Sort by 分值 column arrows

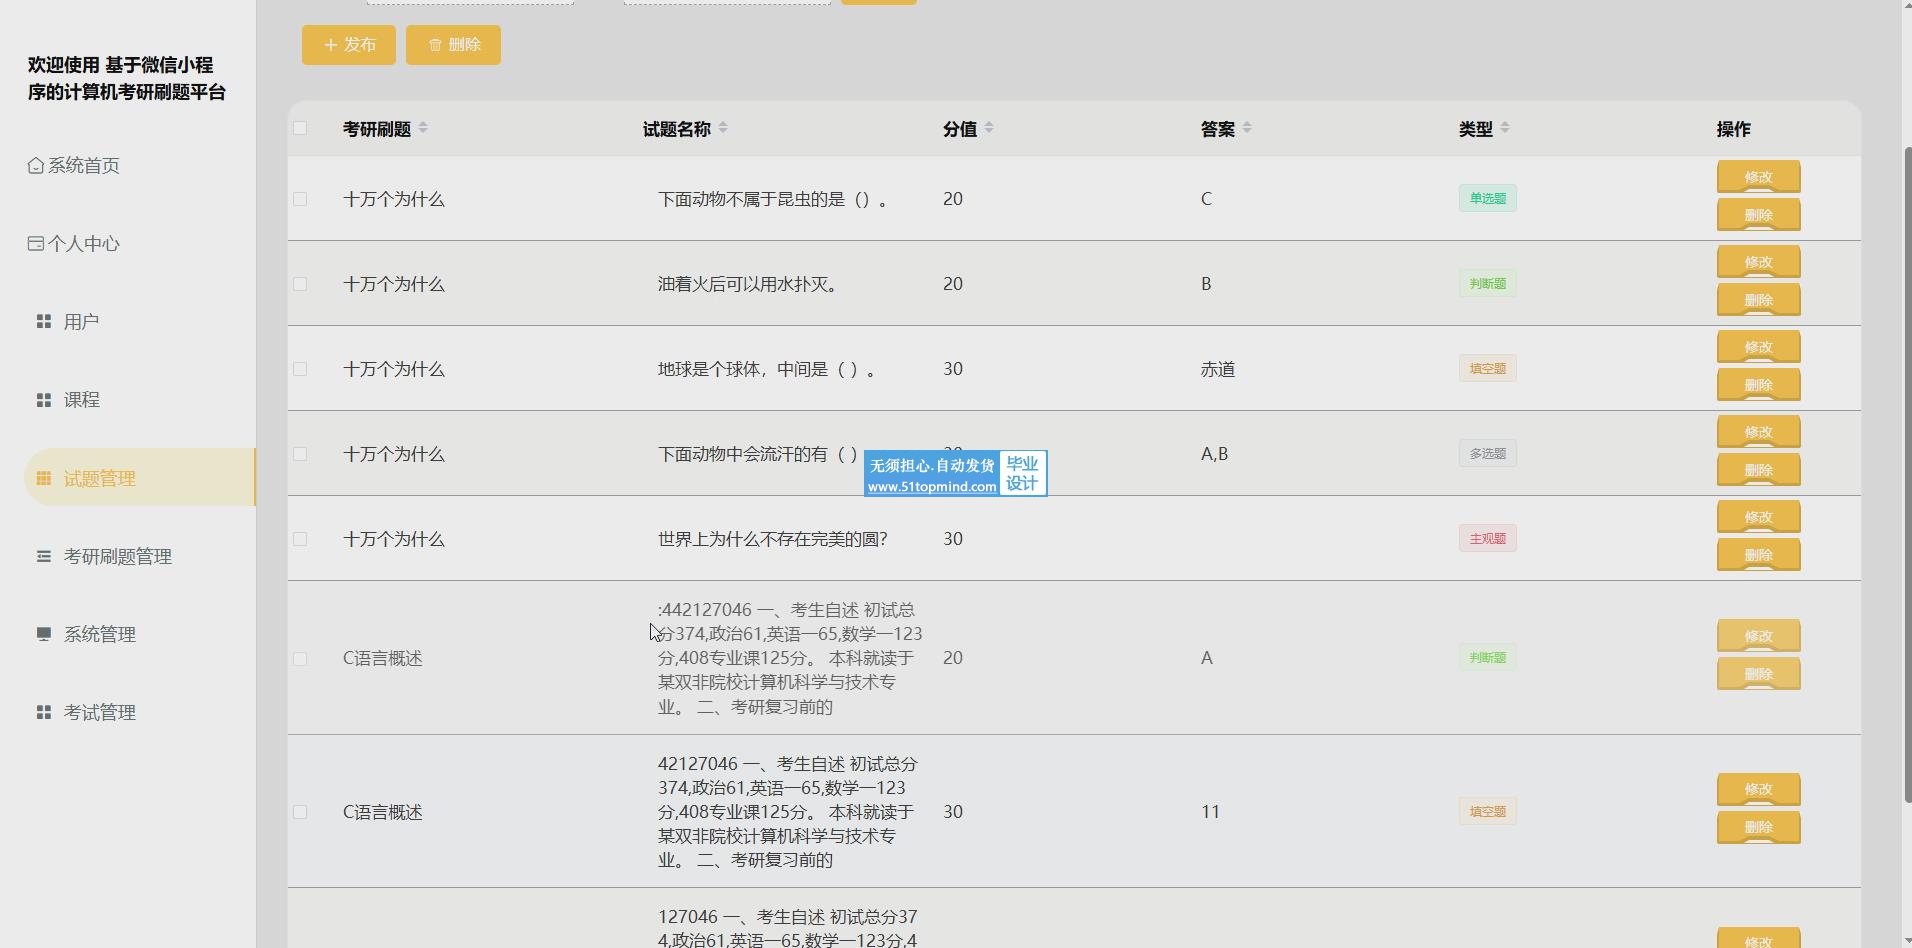989,128
